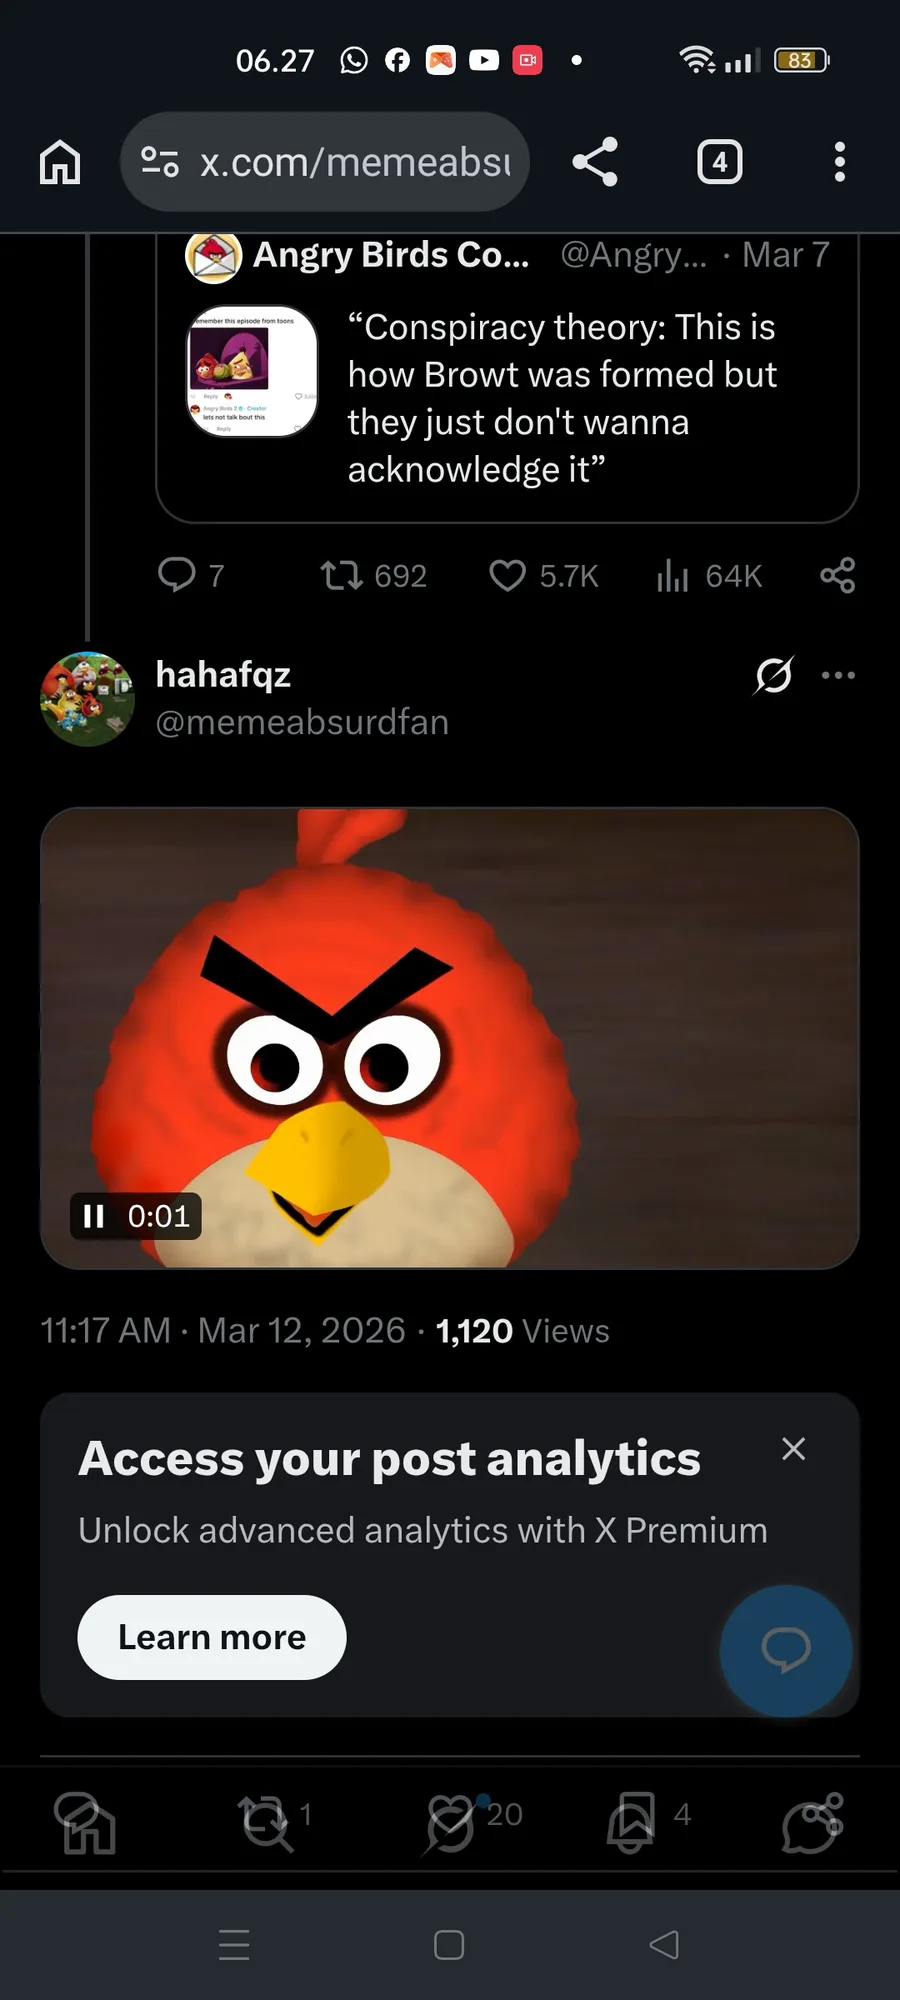Screen dimensions: 900x2000
Task: Tap reply icon showing 7 replies
Action: click(177, 575)
